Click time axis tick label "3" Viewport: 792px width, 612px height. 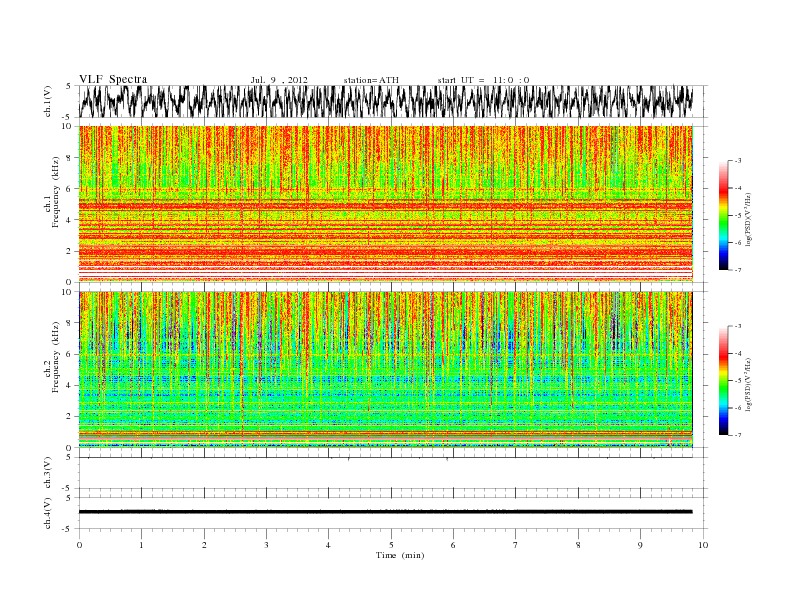tap(266, 545)
